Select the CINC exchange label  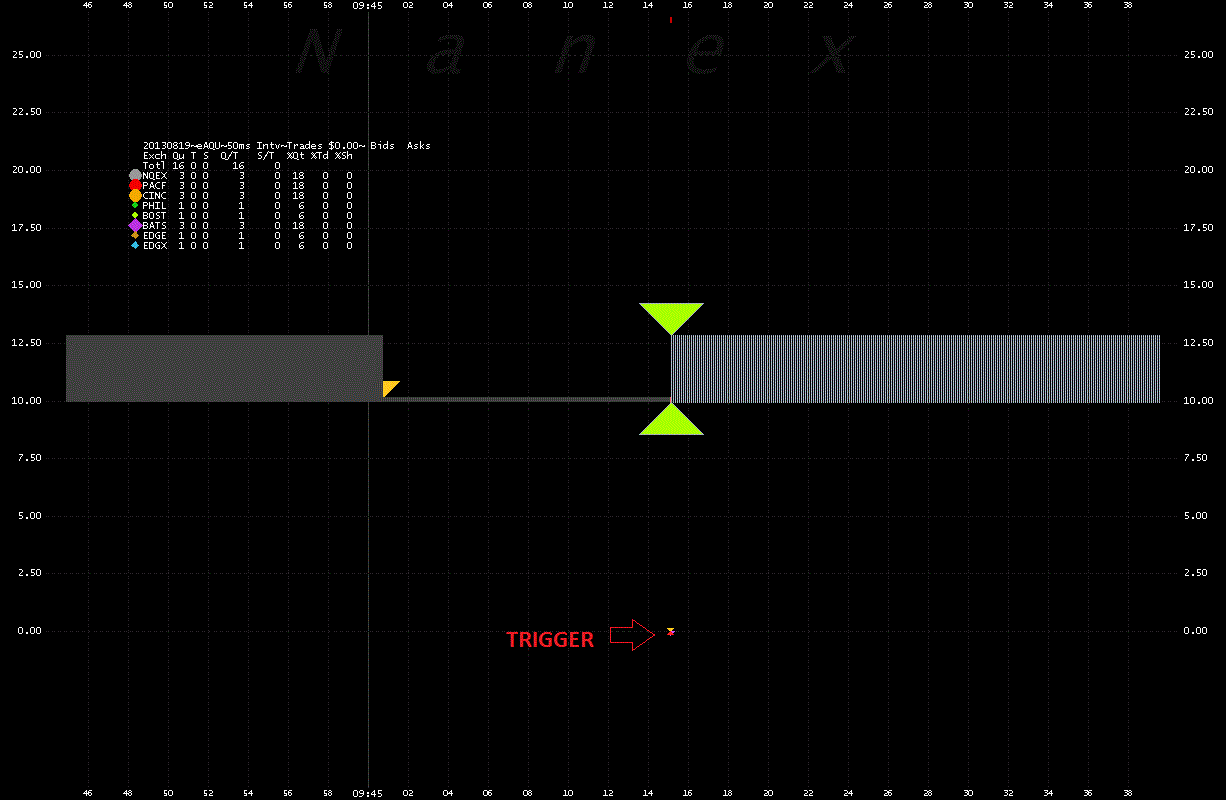coord(155,195)
